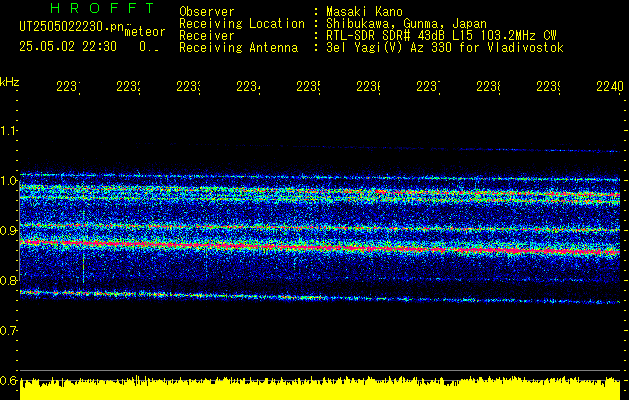Screen dimensions: 629x400
Task: Click the HROFFT title text
Action: (x=102, y=8)
